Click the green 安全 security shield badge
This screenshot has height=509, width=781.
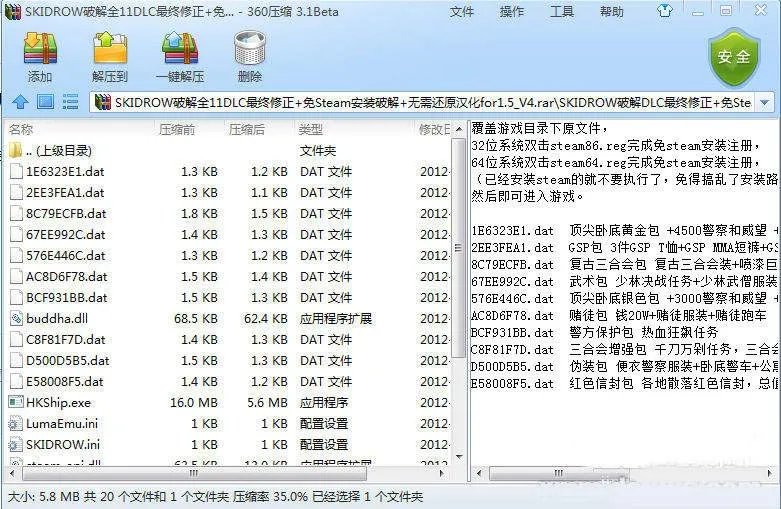[x=733, y=57]
